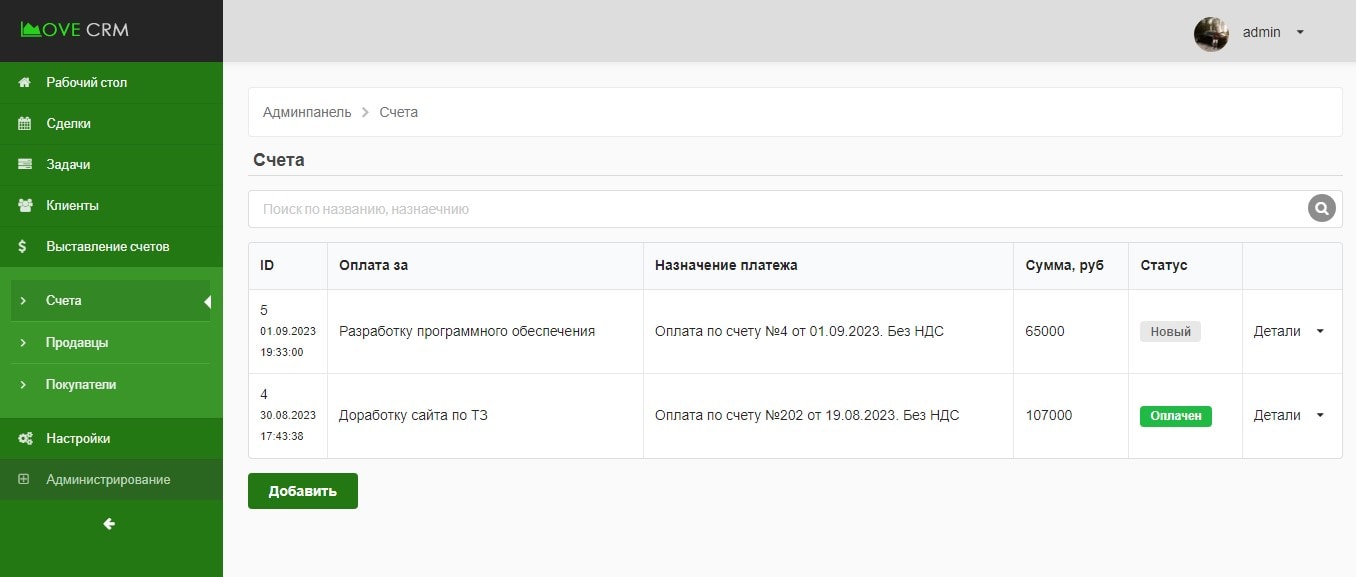Click the people icon beside Клиенты

click(x=26, y=206)
